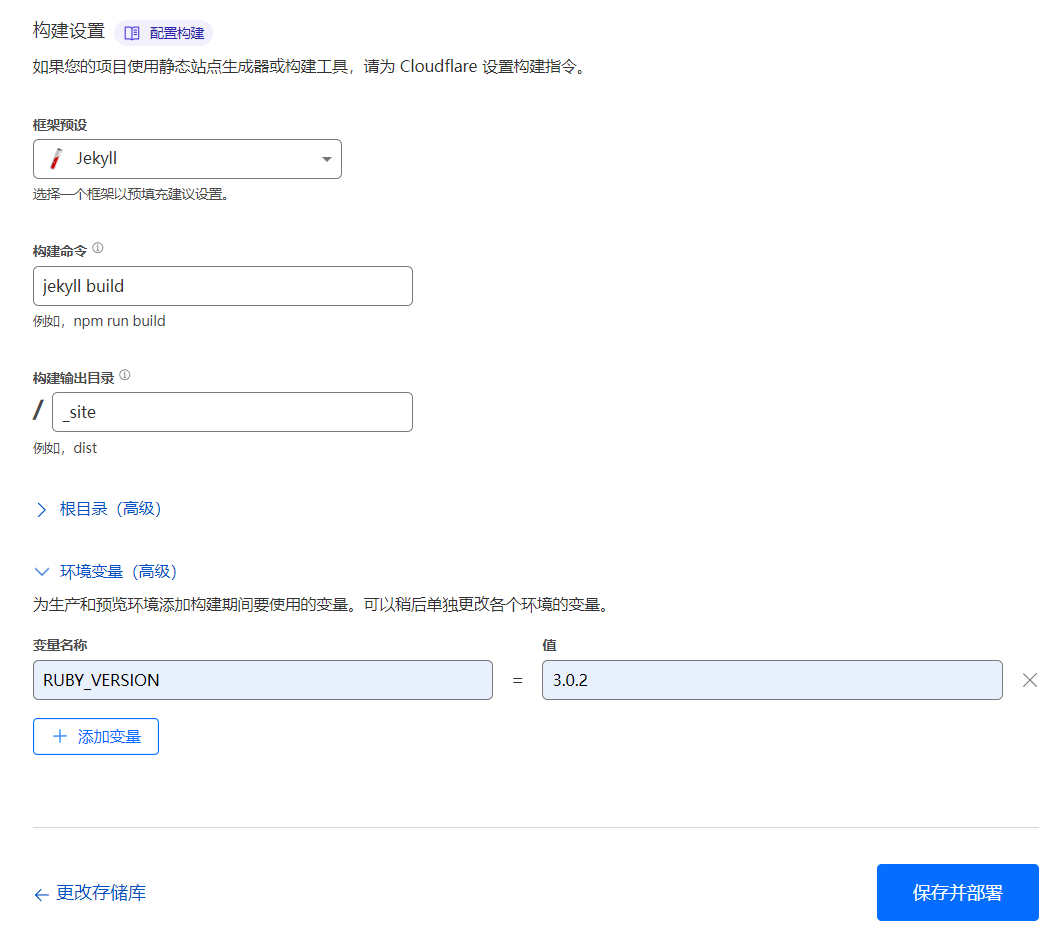Click the 根目录（高级）label text
This screenshot has width=1064, height=951.
pyautogui.click(x=110, y=509)
